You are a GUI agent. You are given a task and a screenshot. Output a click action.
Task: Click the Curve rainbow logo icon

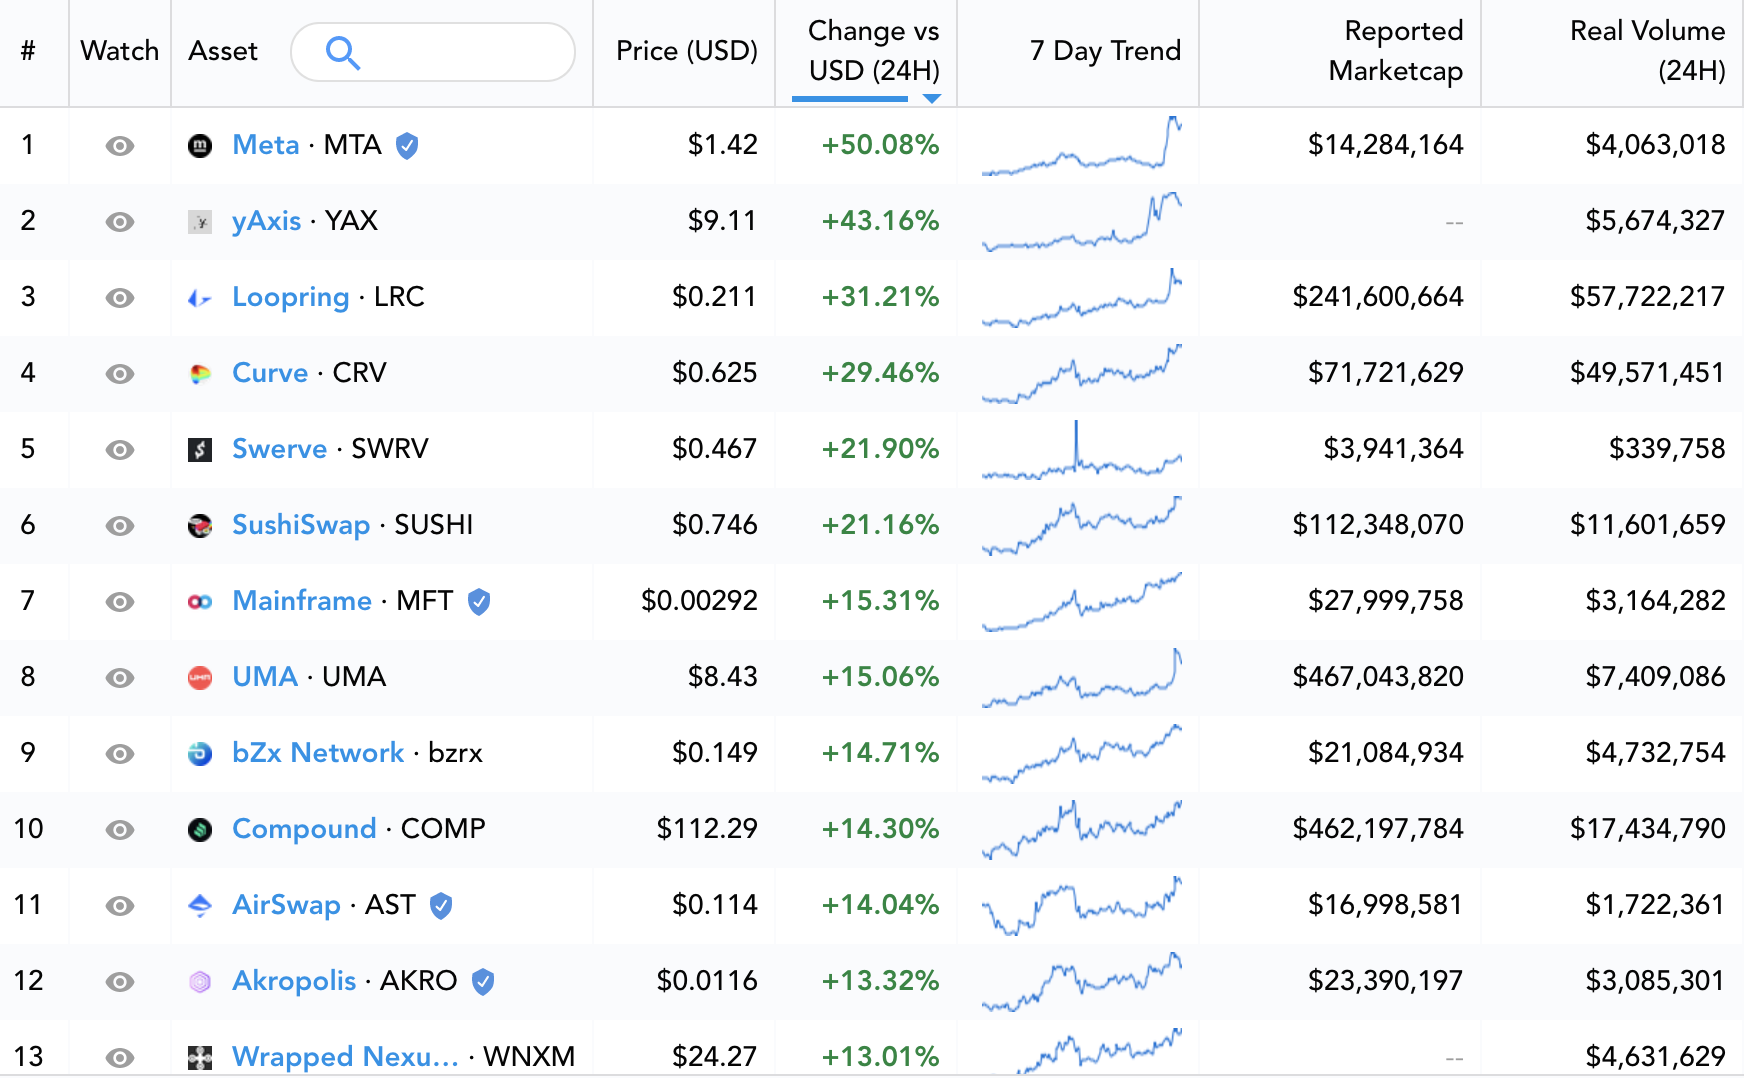[200, 374]
